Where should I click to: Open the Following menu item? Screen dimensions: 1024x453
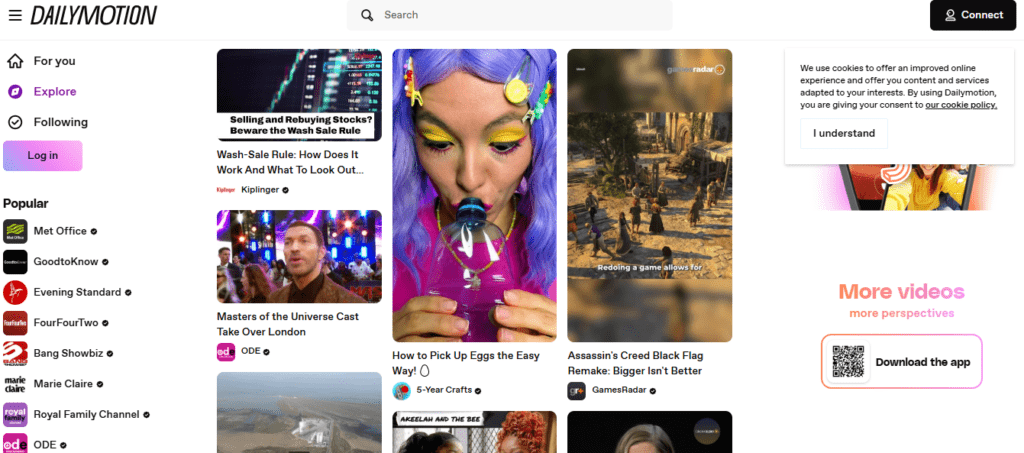click(60, 122)
